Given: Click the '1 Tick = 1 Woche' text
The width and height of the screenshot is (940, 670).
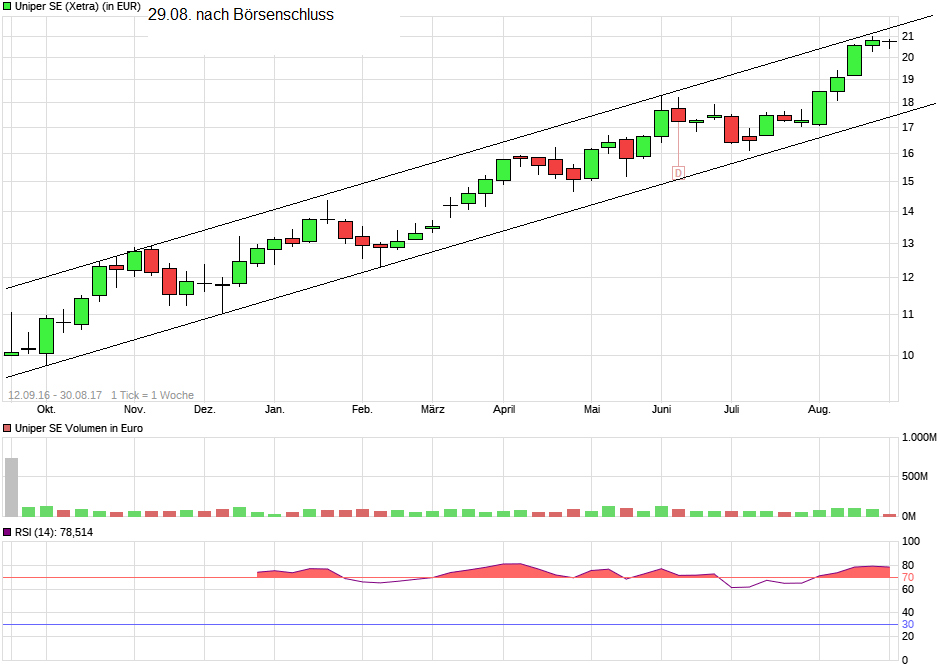Looking at the screenshot, I should (152, 395).
